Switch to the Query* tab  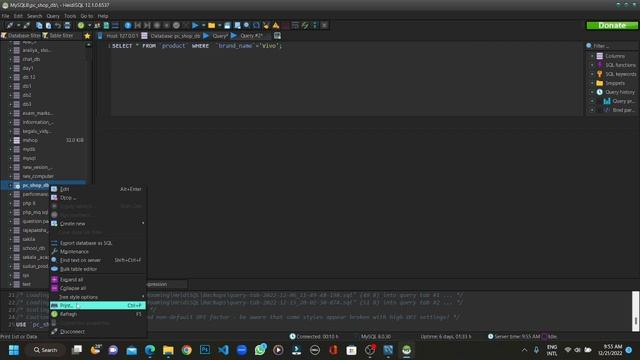click(x=216, y=36)
